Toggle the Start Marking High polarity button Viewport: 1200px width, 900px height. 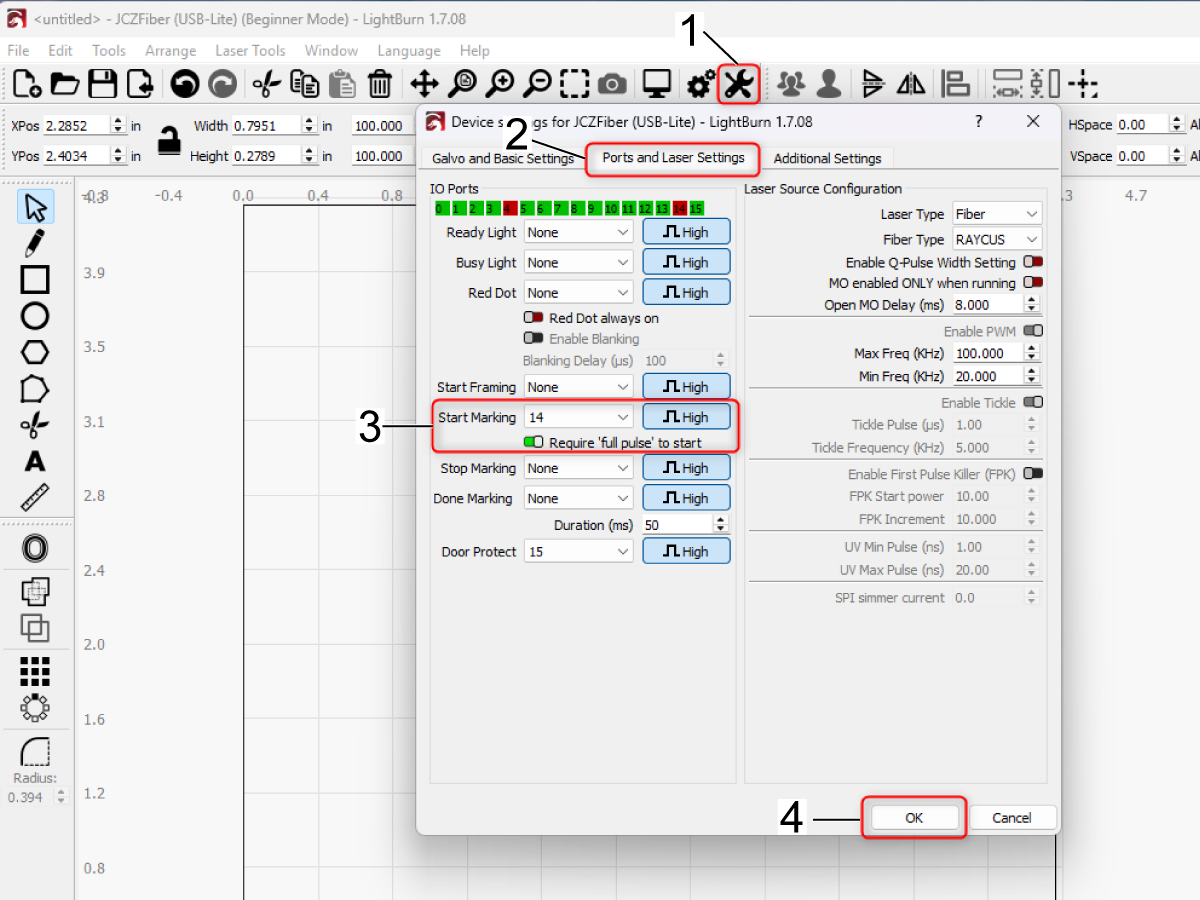coord(686,417)
